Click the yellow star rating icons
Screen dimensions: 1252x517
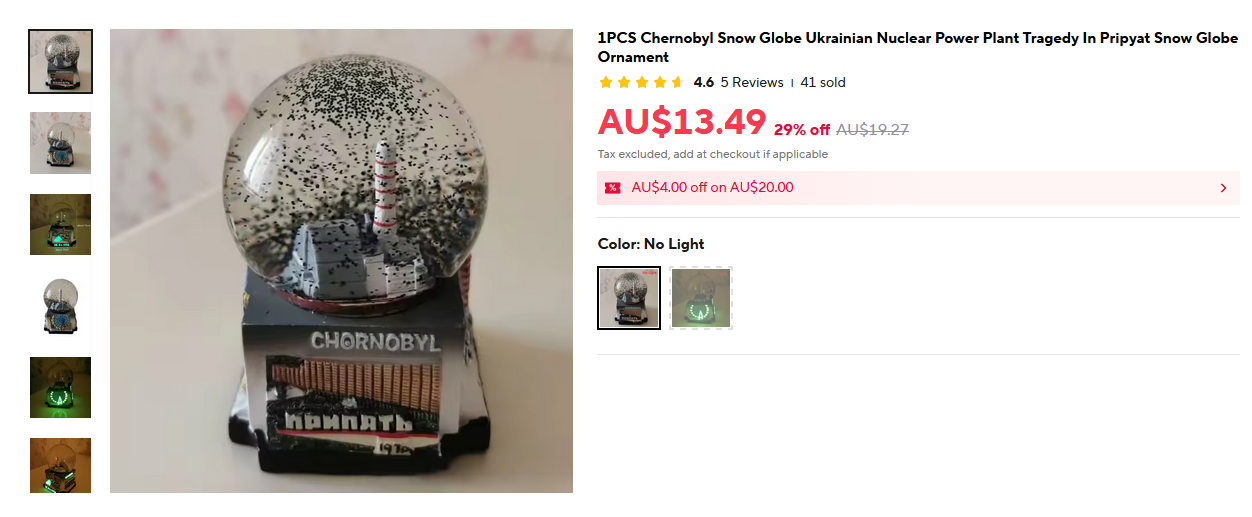(x=641, y=82)
